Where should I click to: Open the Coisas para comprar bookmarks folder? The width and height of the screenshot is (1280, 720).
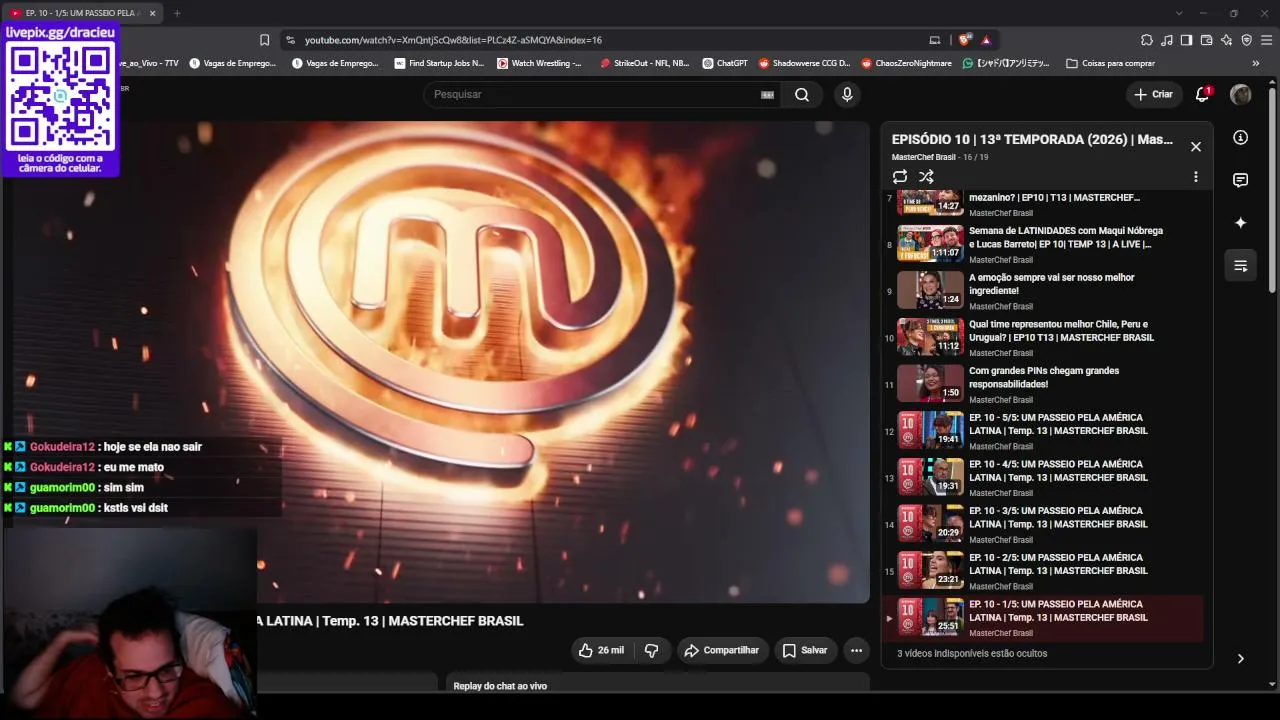click(x=1110, y=63)
